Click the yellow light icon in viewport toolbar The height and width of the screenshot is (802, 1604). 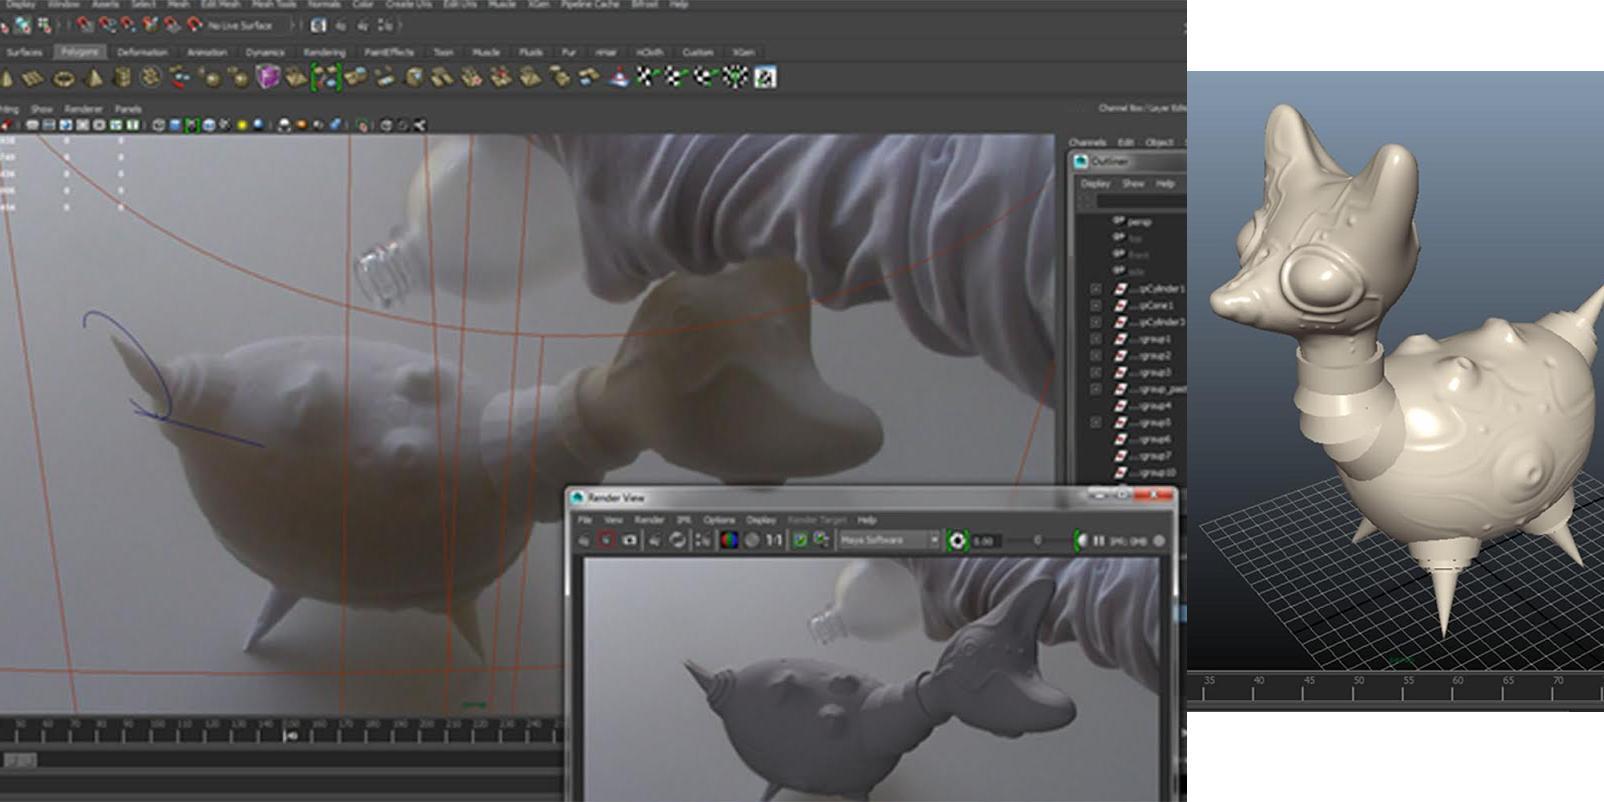tap(242, 125)
